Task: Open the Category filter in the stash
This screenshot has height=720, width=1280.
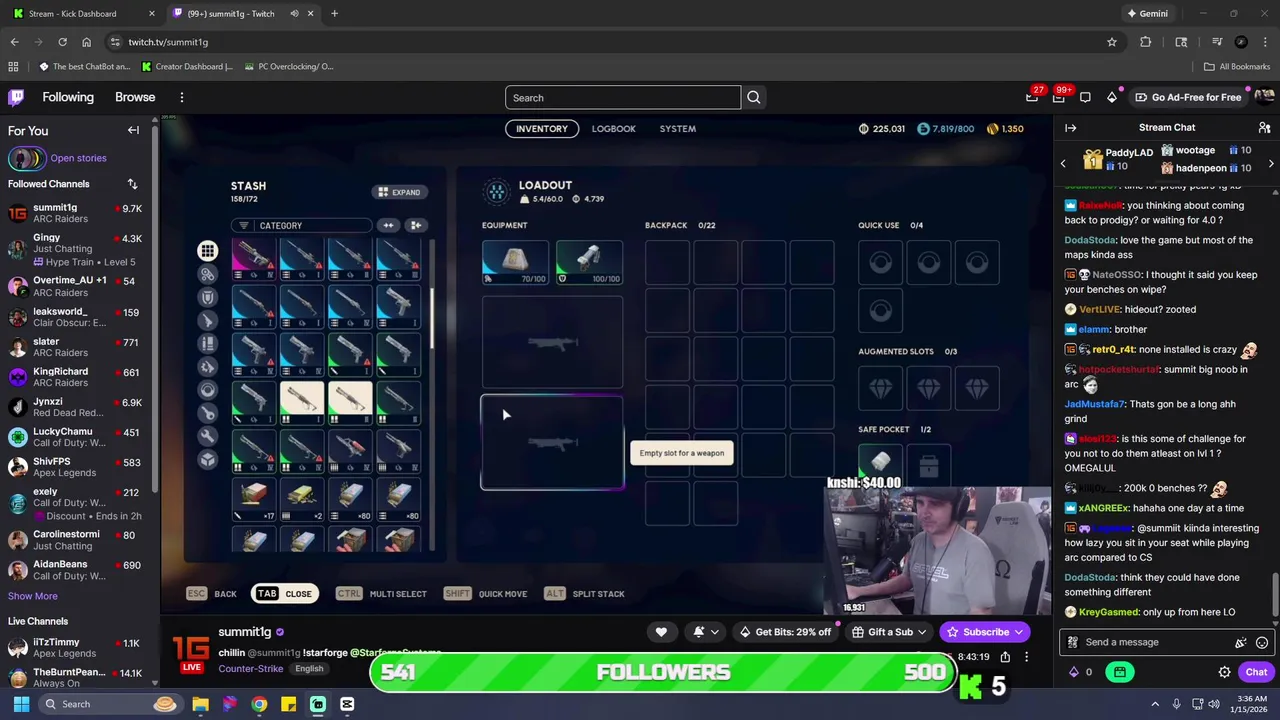Action: pos(301,226)
